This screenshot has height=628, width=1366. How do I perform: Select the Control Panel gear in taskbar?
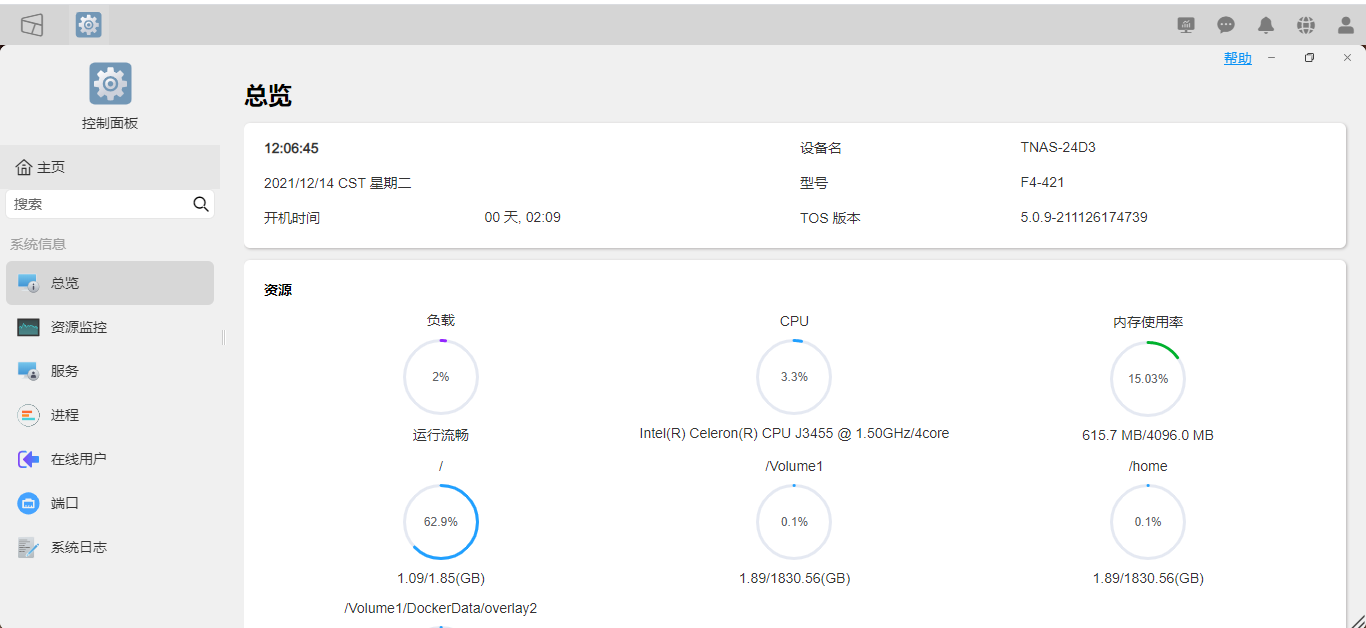pyautogui.click(x=89, y=25)
